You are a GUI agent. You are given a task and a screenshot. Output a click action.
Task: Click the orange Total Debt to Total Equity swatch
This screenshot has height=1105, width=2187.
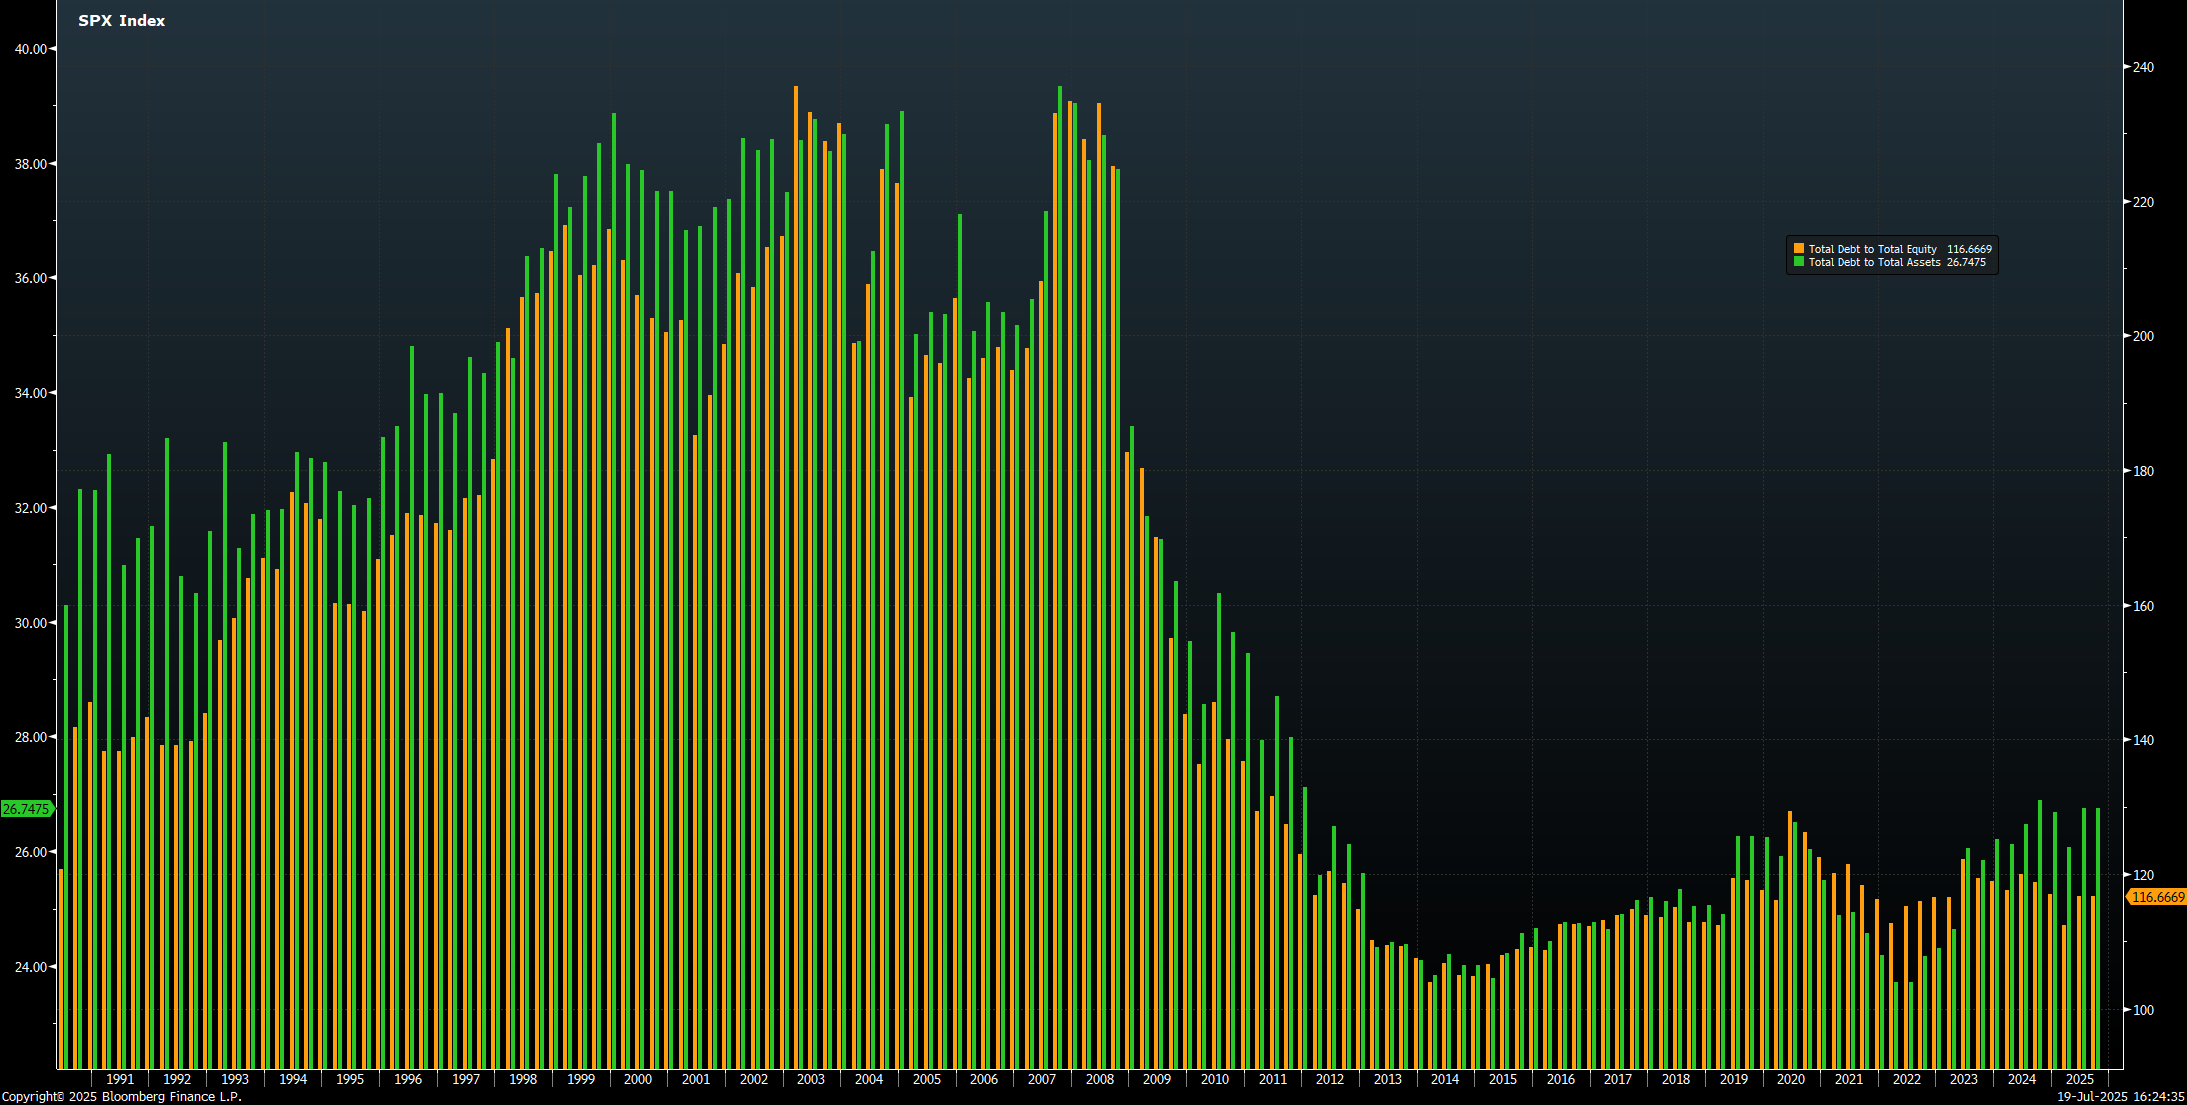tap(1799, 249)
